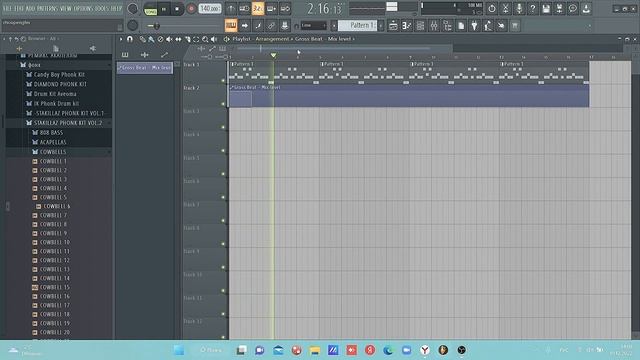The width and height of the screenshot is (640, 360).
Task: Toggle loop recording button
Action: click(285, 8)
